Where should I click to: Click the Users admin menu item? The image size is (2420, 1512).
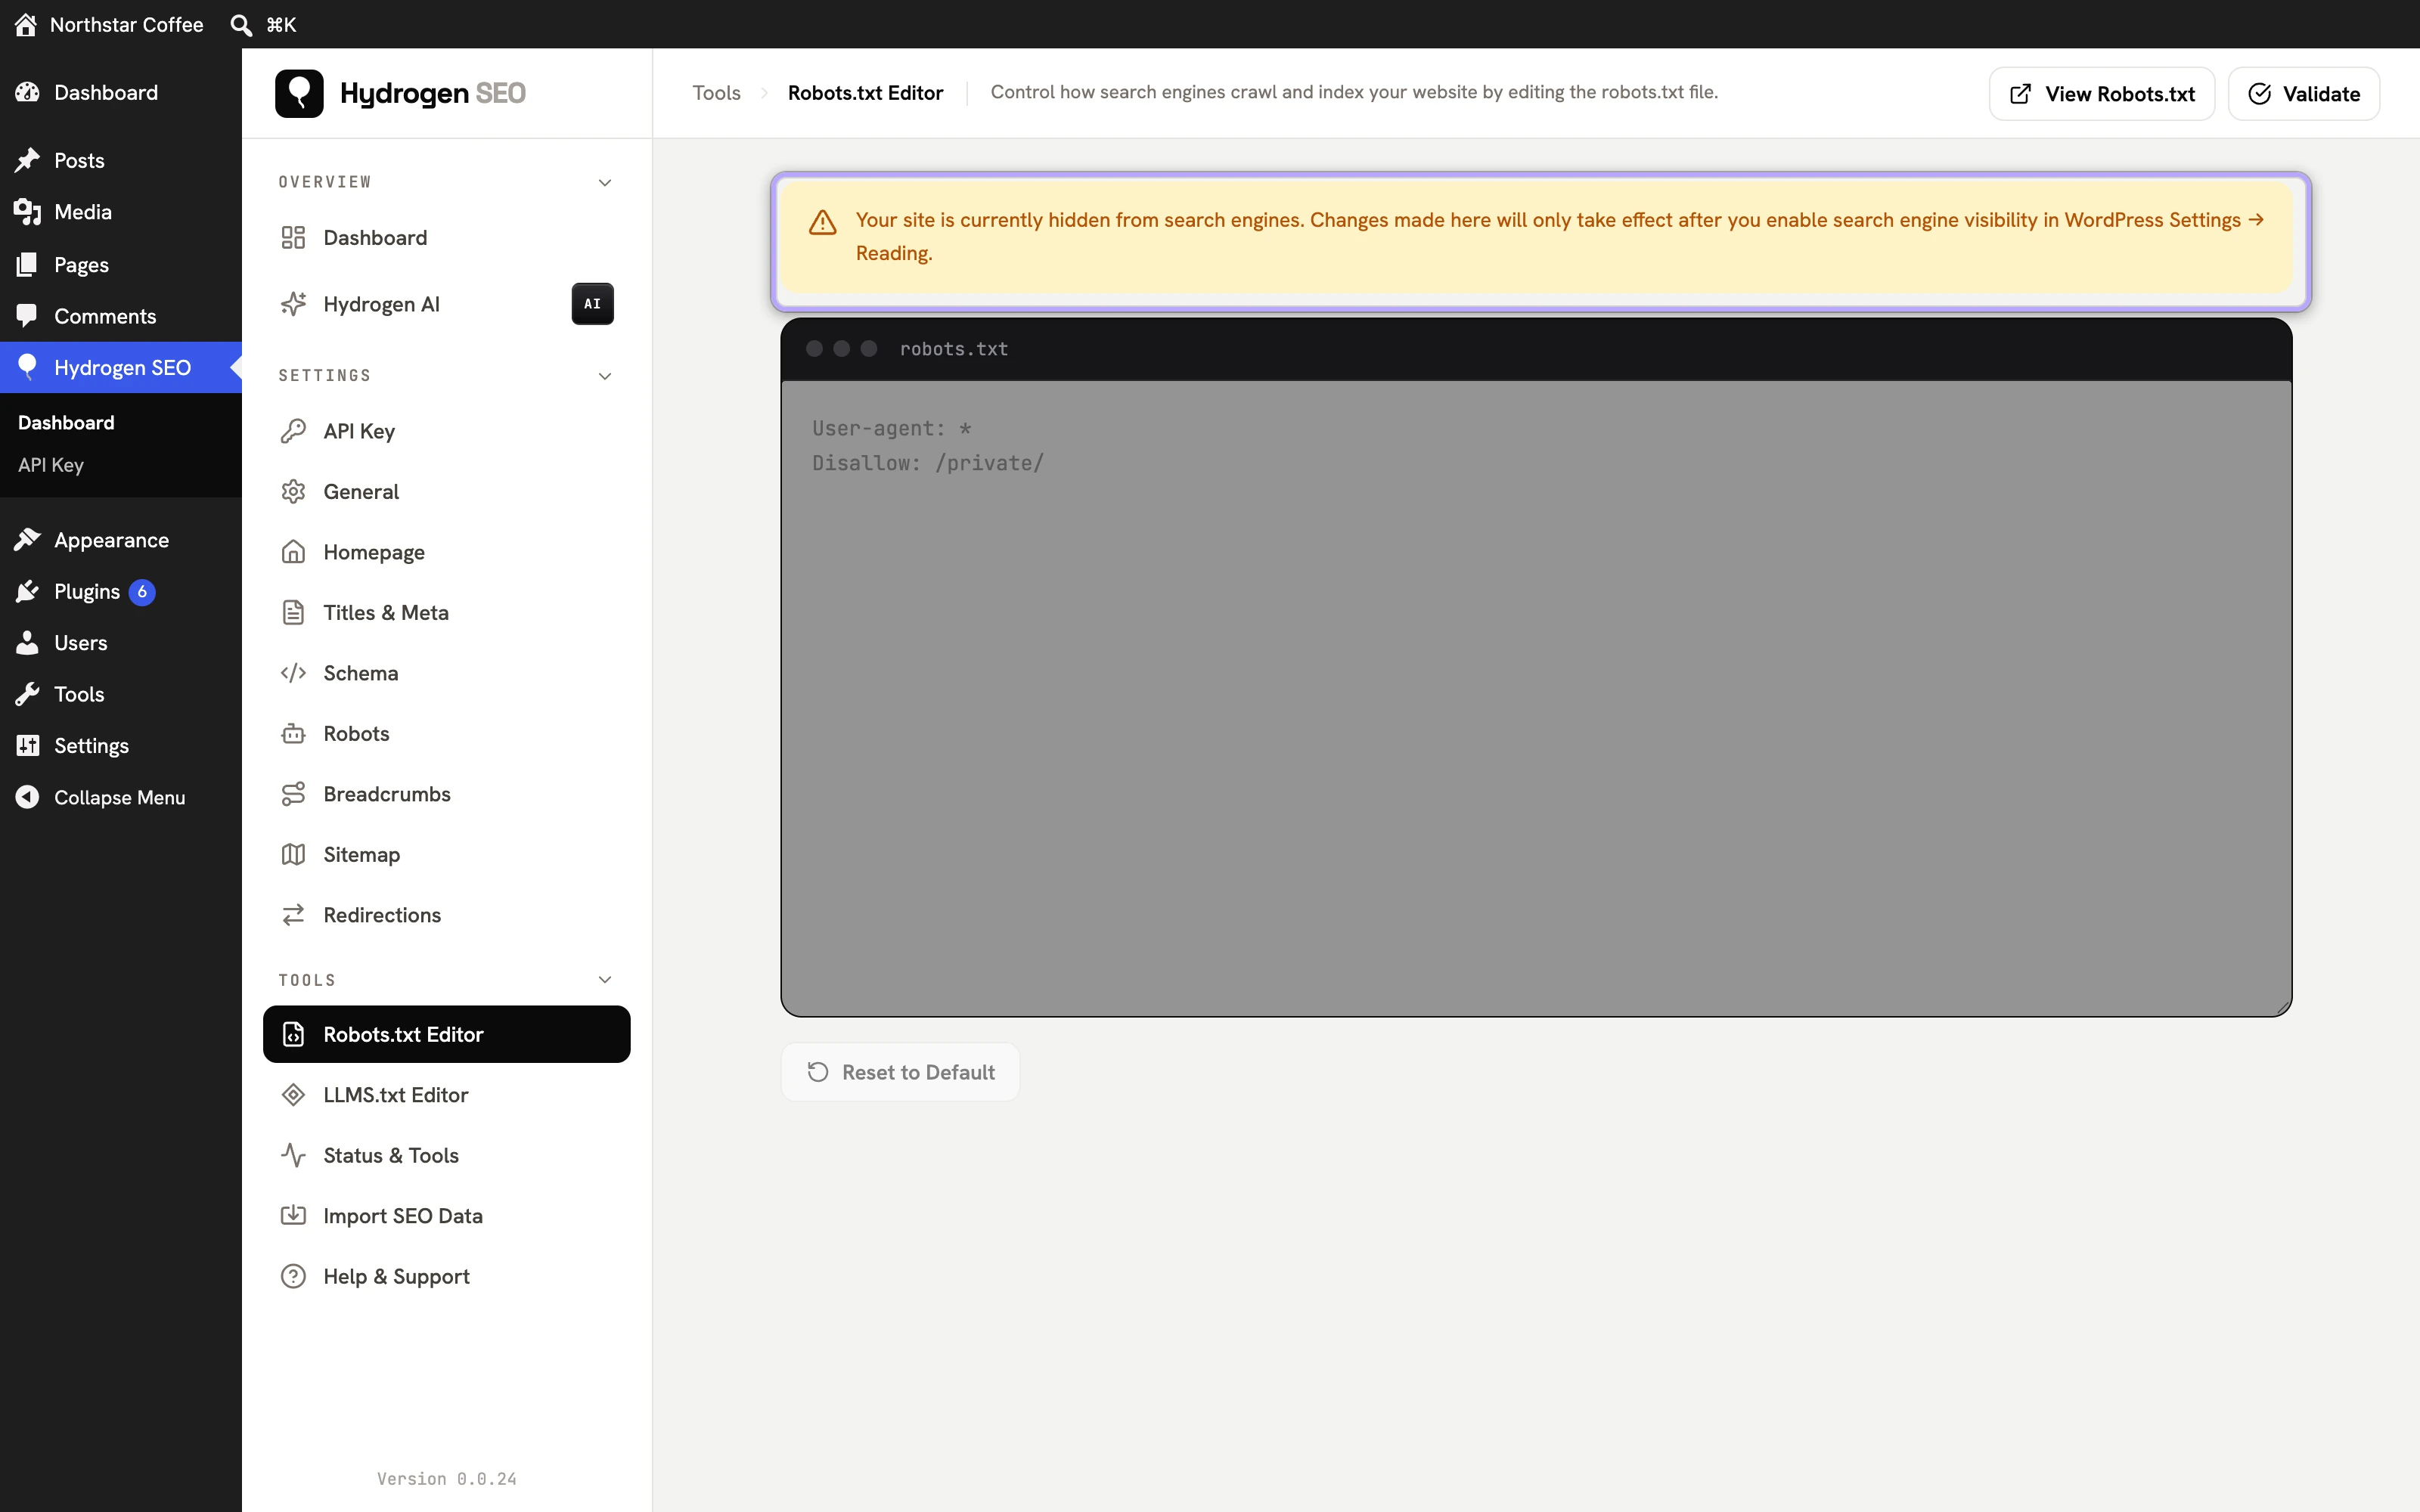121,643
